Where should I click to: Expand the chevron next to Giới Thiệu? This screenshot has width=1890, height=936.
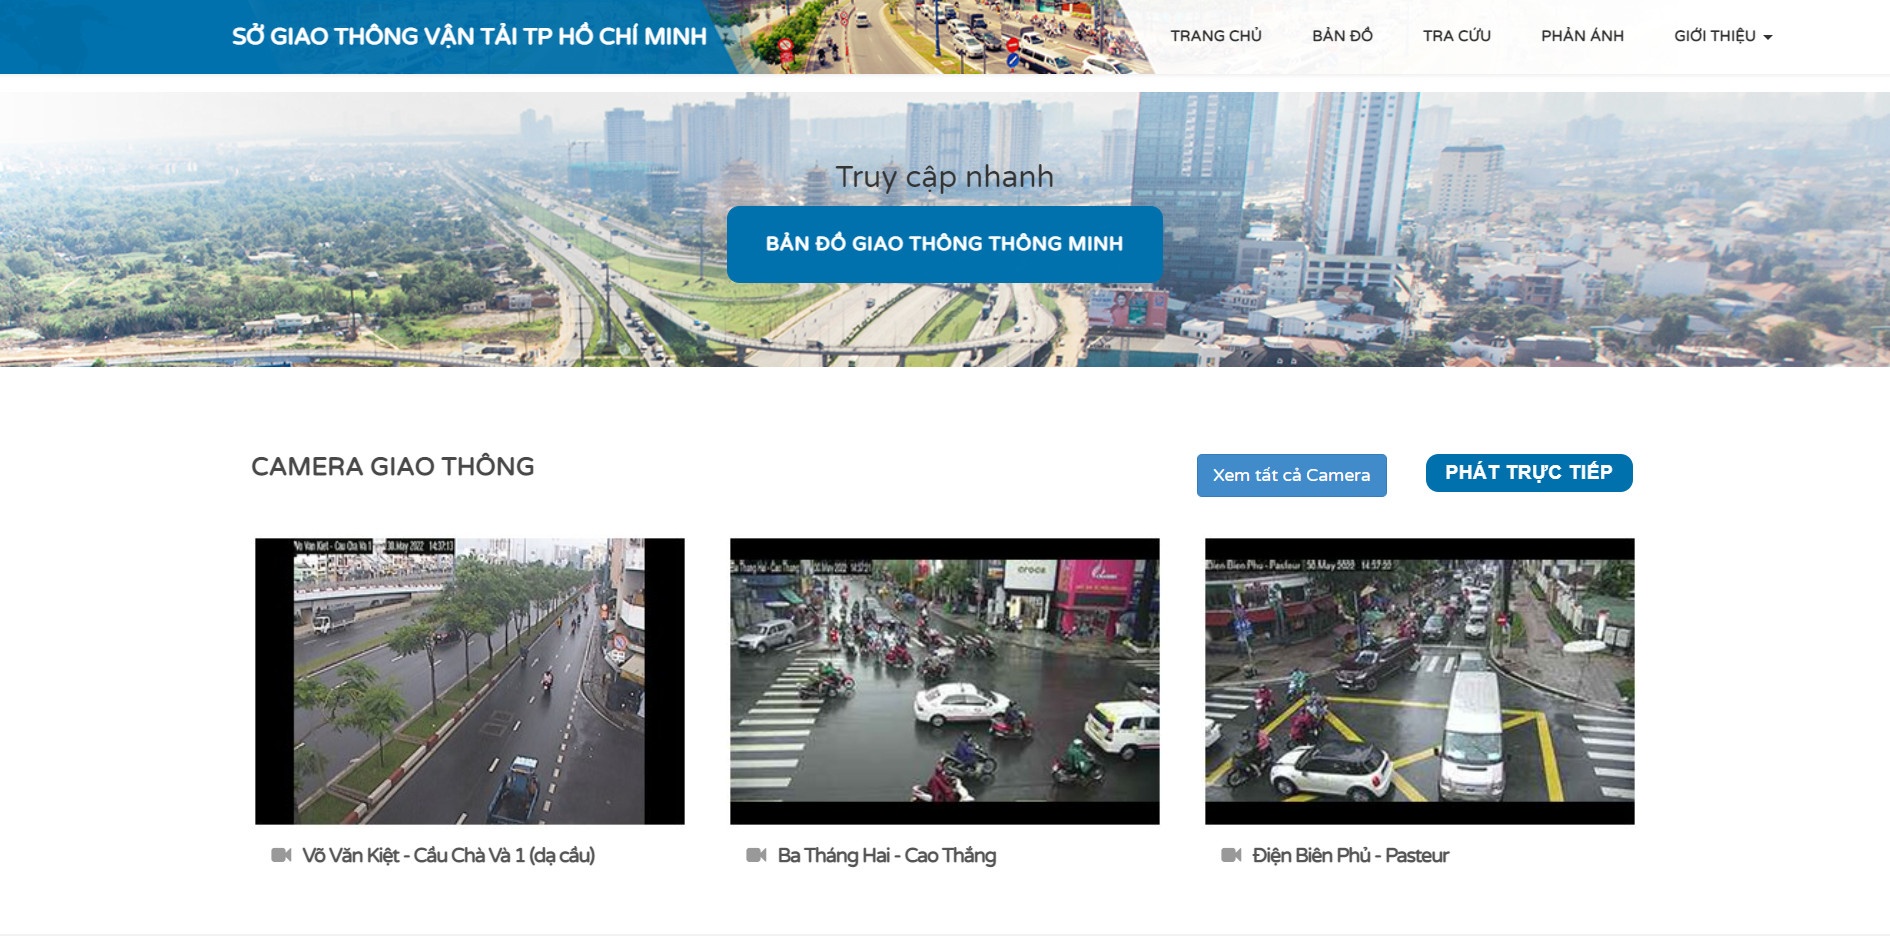[1768, 35]
